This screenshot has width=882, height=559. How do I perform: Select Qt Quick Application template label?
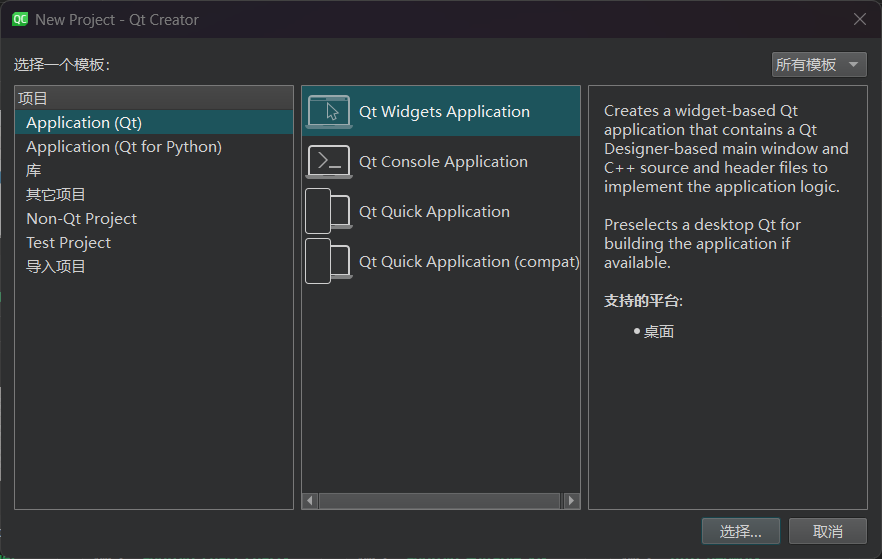point(434,212)
